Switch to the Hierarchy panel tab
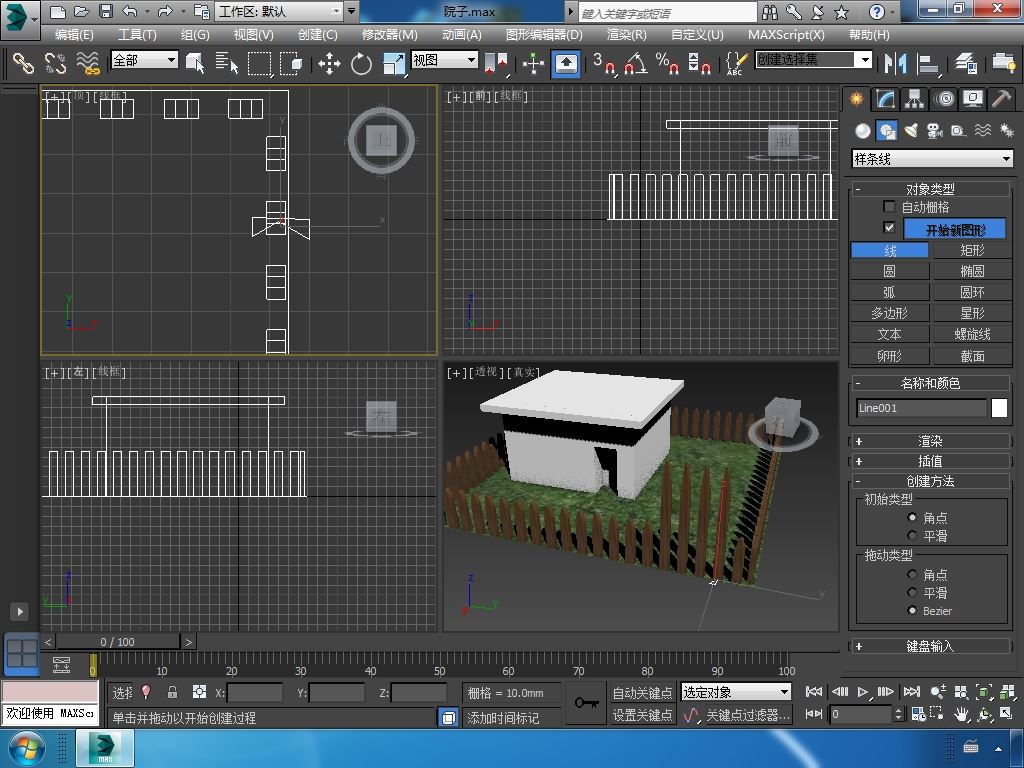This screenshot has width=1024, height=768. point(914,99)
